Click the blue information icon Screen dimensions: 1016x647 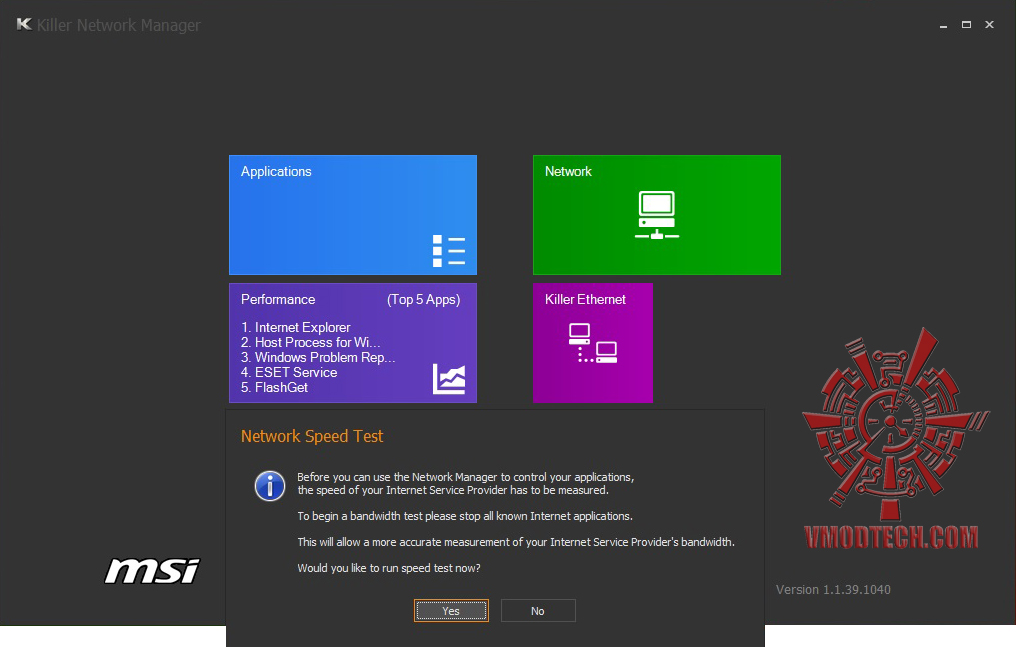pos(270,486)
